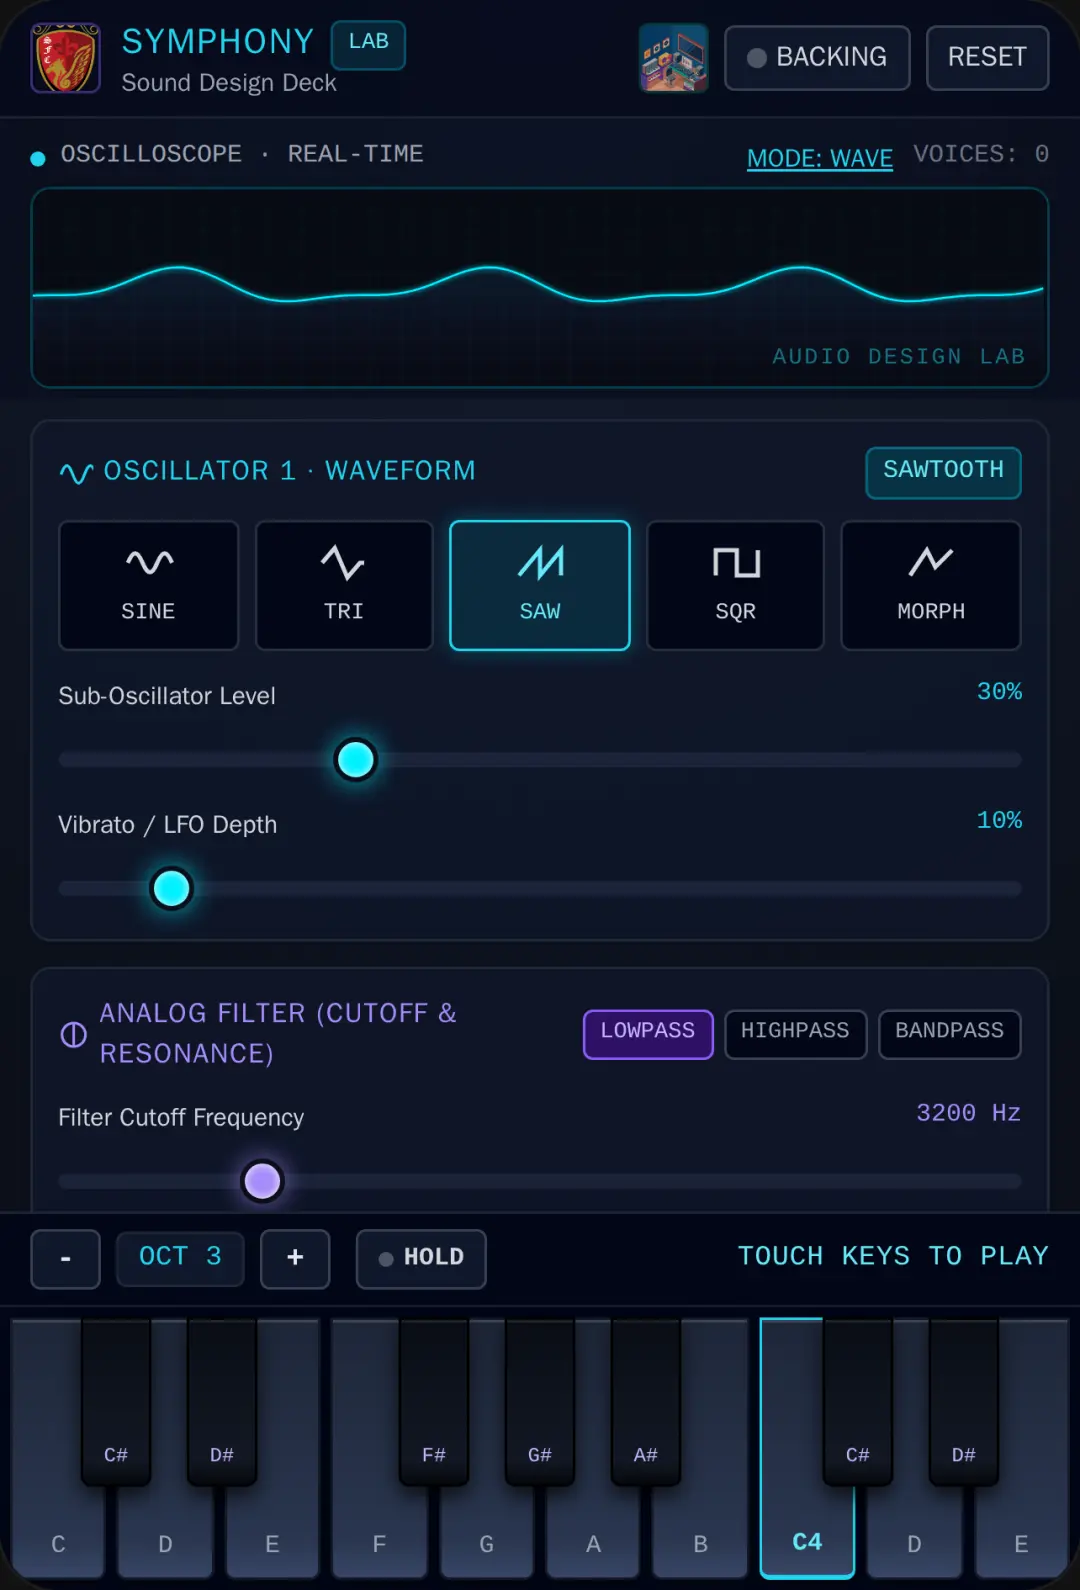Hit the RESET button
1080x1590 pixels.
(987, 58)
